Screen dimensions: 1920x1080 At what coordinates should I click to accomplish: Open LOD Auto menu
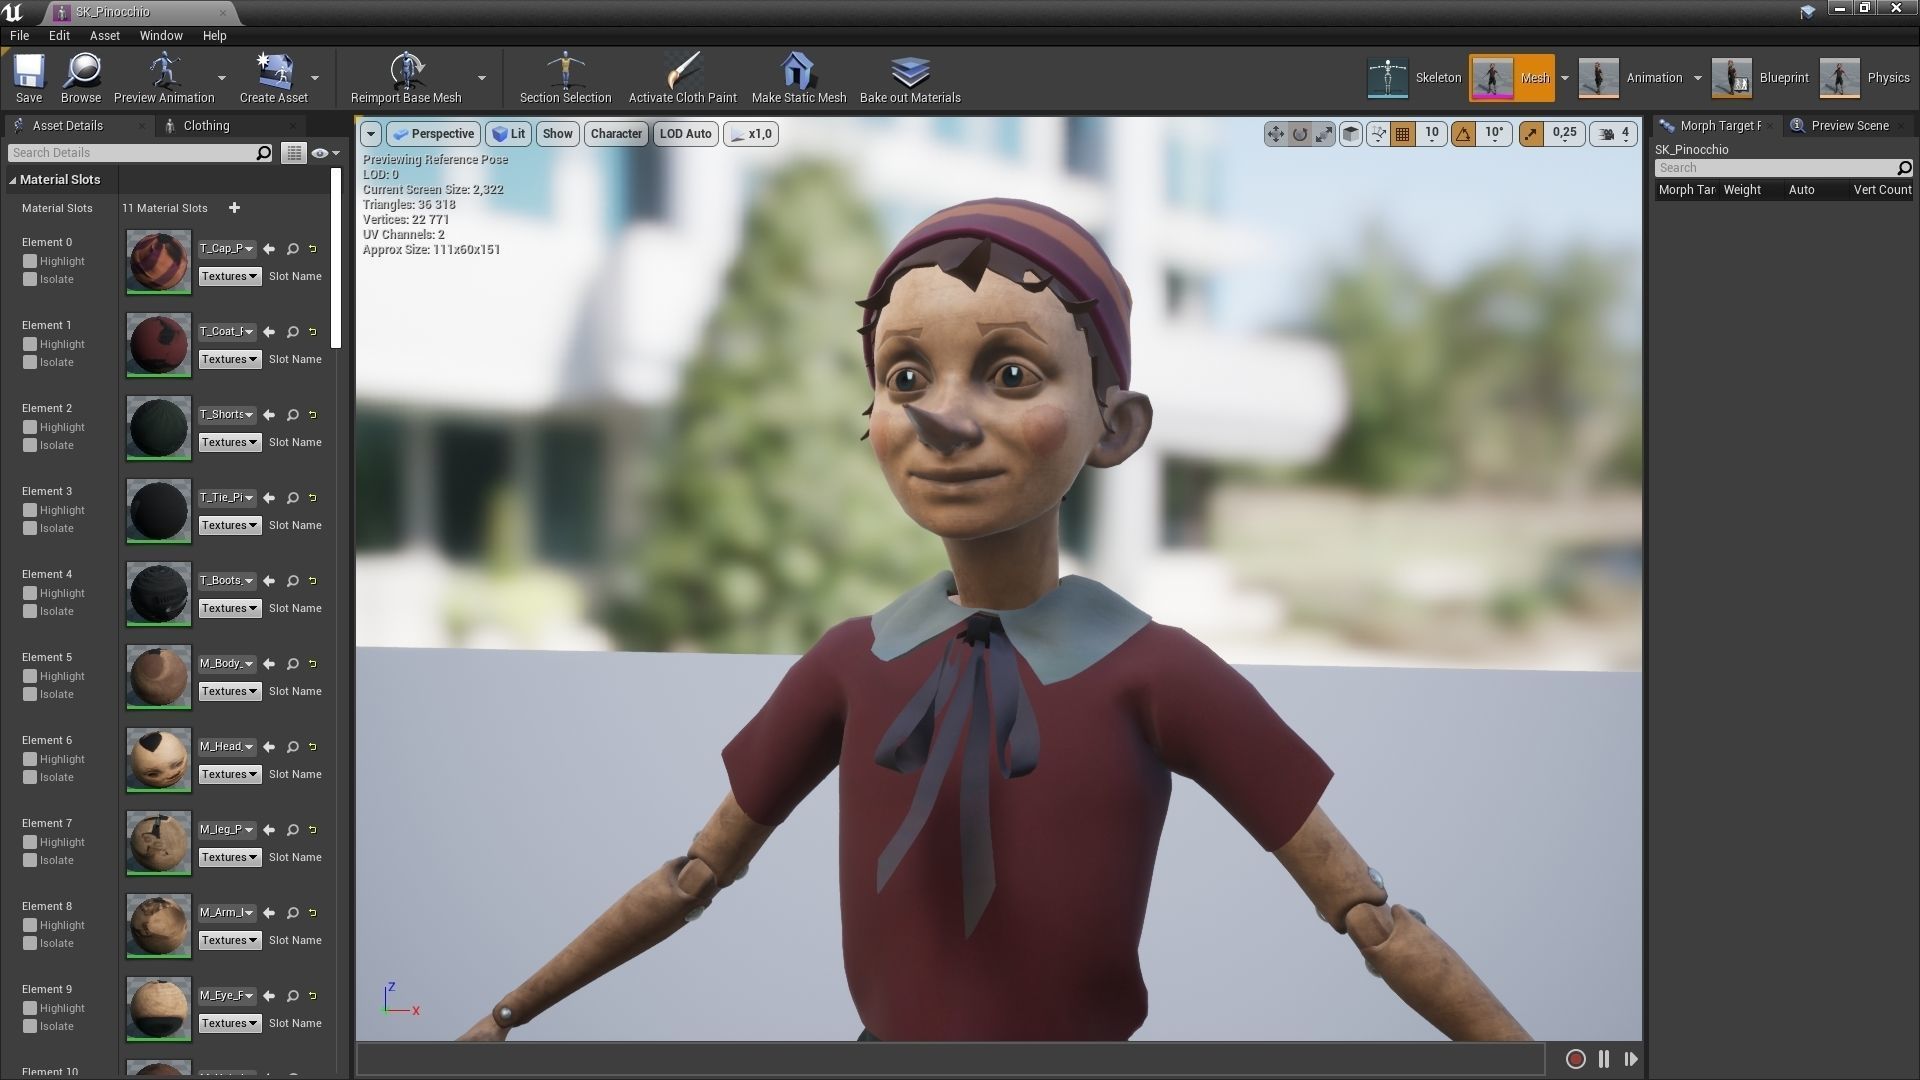[x=686, y=134]
